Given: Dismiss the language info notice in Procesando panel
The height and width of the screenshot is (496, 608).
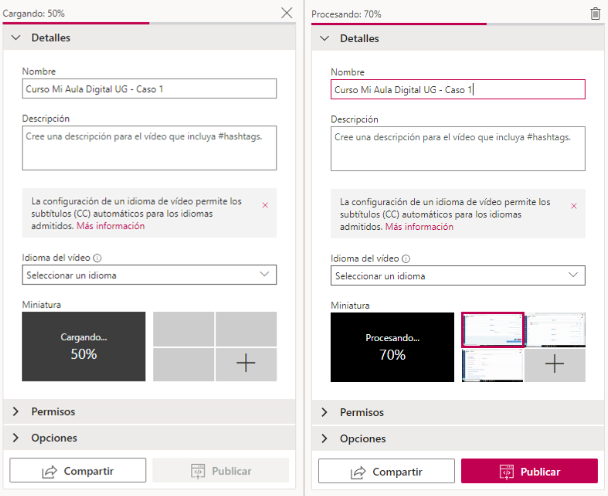Looking at the screenshot, I should pos(574,206).
